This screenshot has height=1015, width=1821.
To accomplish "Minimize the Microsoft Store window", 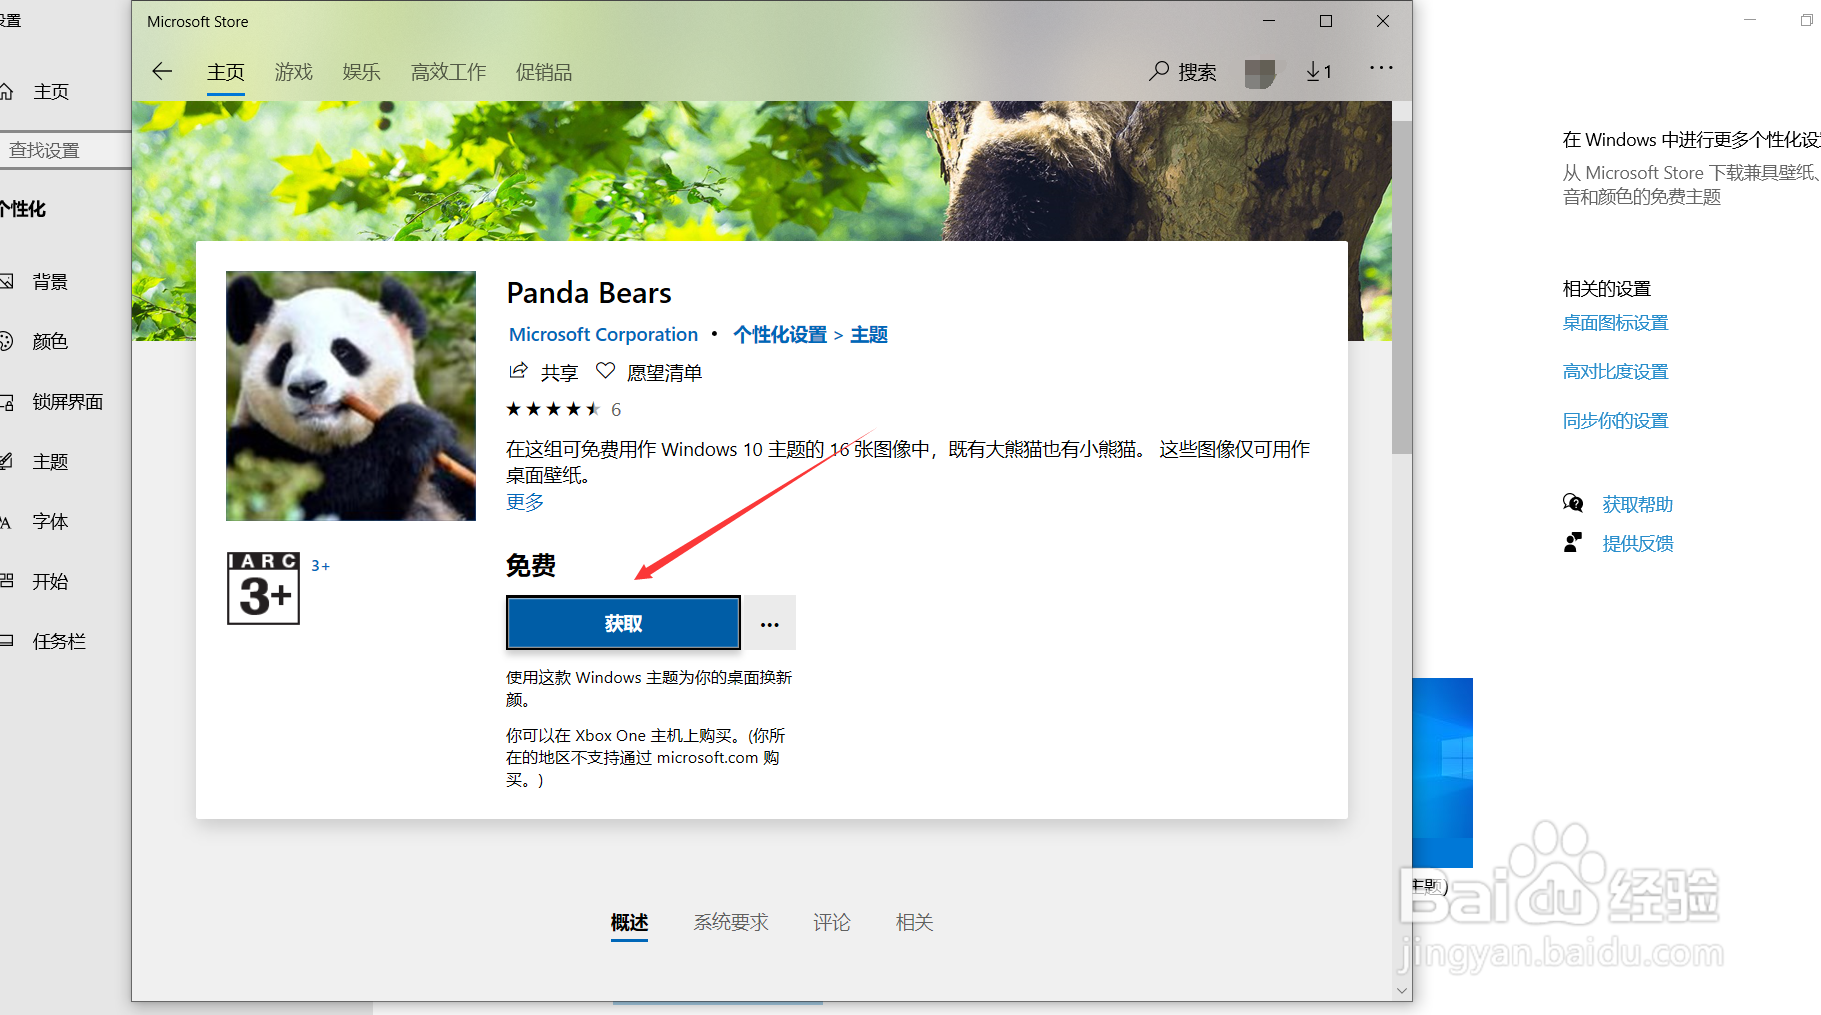I will (x=1269, y=21).
